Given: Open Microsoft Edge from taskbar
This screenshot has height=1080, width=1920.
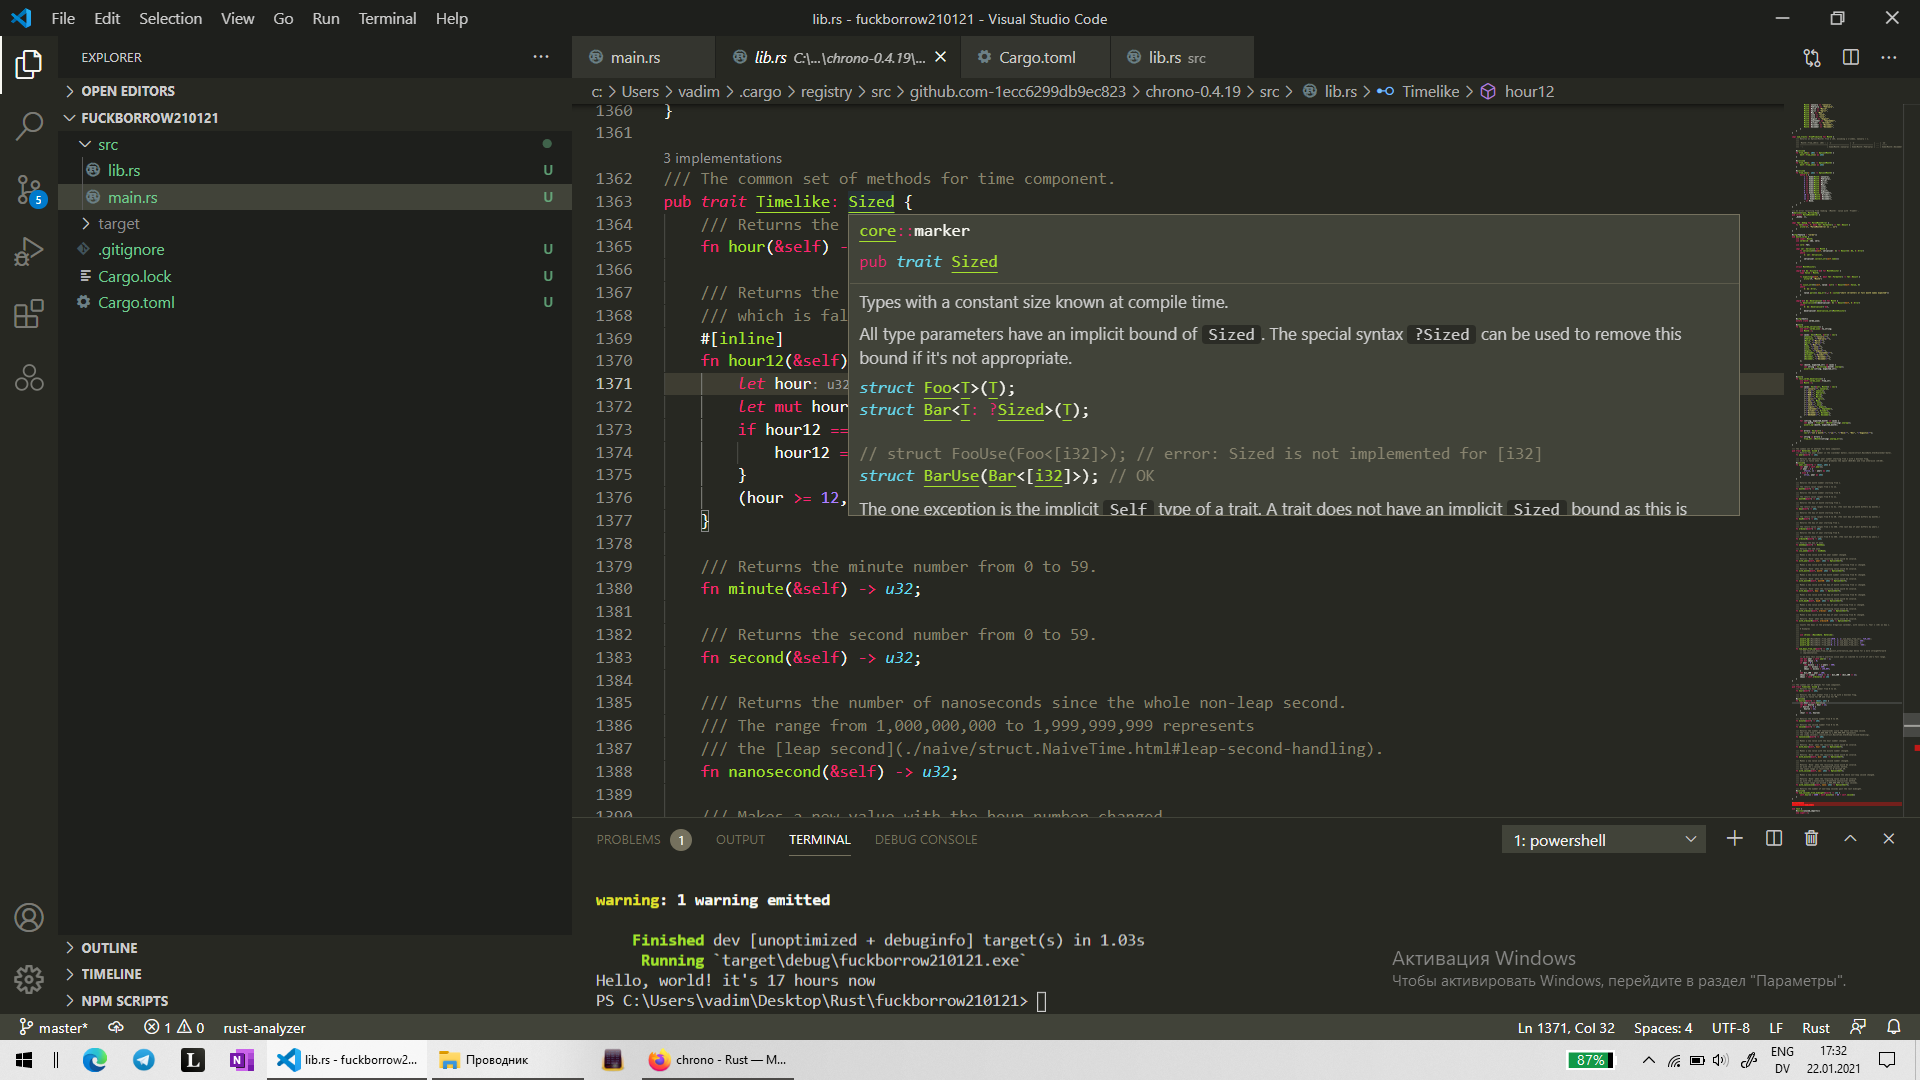Looking at the screenshot, I should click(x=95, y=1060).
